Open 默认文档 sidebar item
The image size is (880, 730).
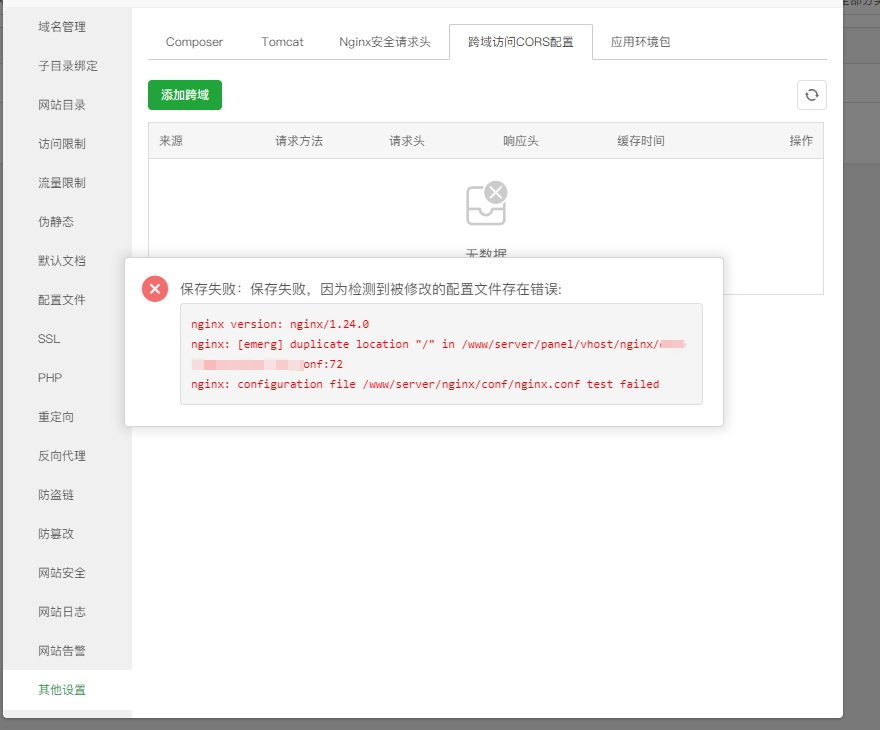(x=62, y=261)
